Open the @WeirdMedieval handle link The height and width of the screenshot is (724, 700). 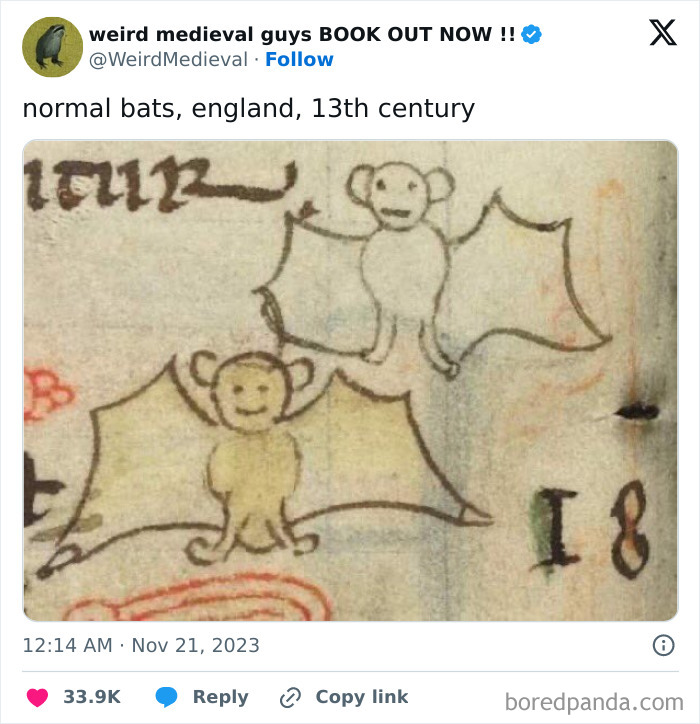pyautogui.click(x=169, y=60)
